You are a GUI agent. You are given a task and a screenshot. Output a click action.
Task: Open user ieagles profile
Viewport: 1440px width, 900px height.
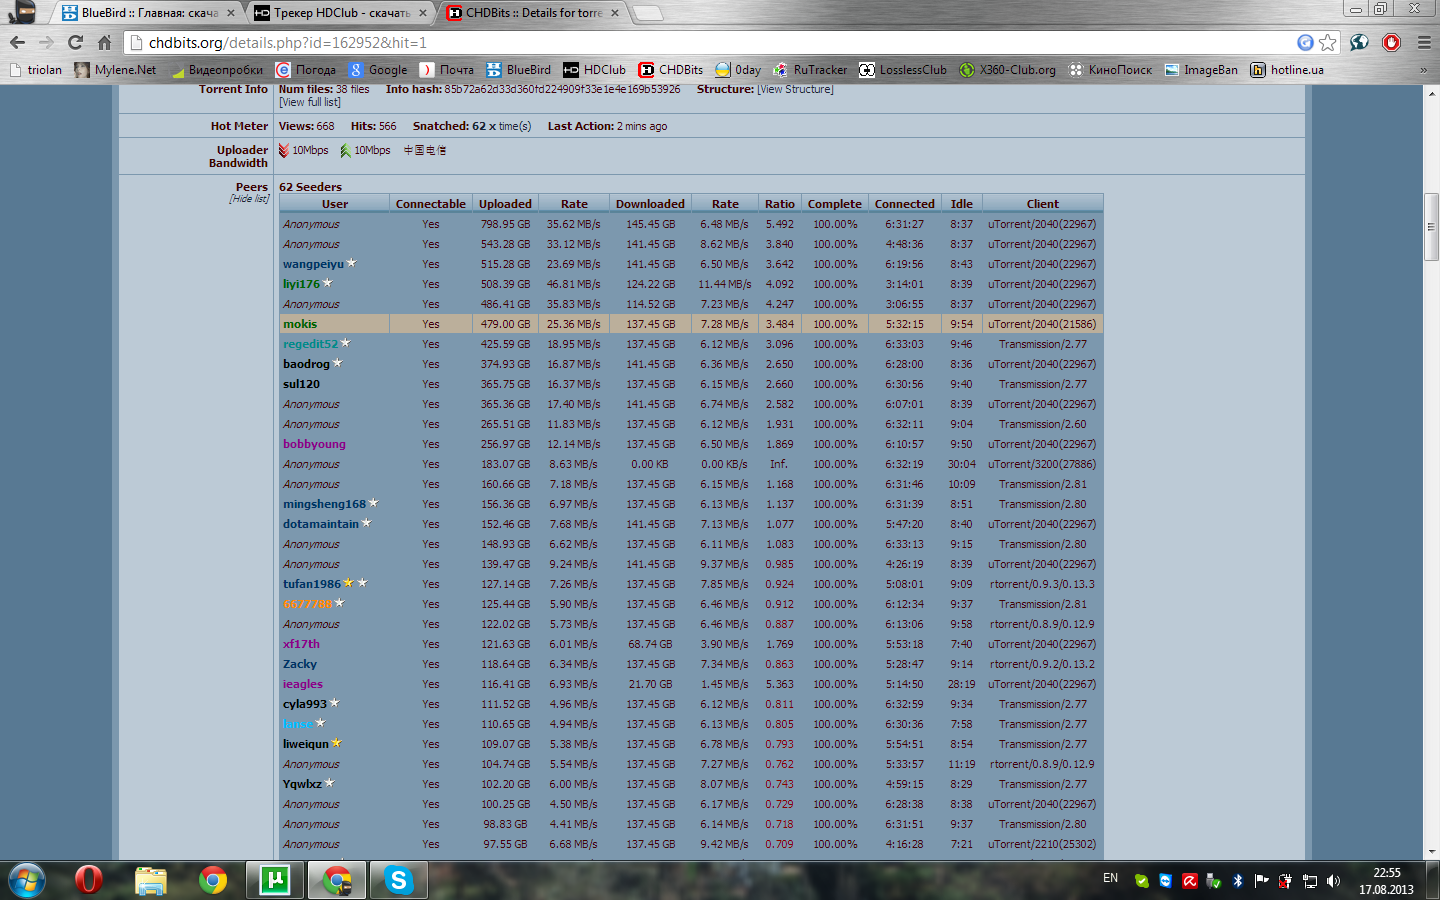[x=303, y=684]
